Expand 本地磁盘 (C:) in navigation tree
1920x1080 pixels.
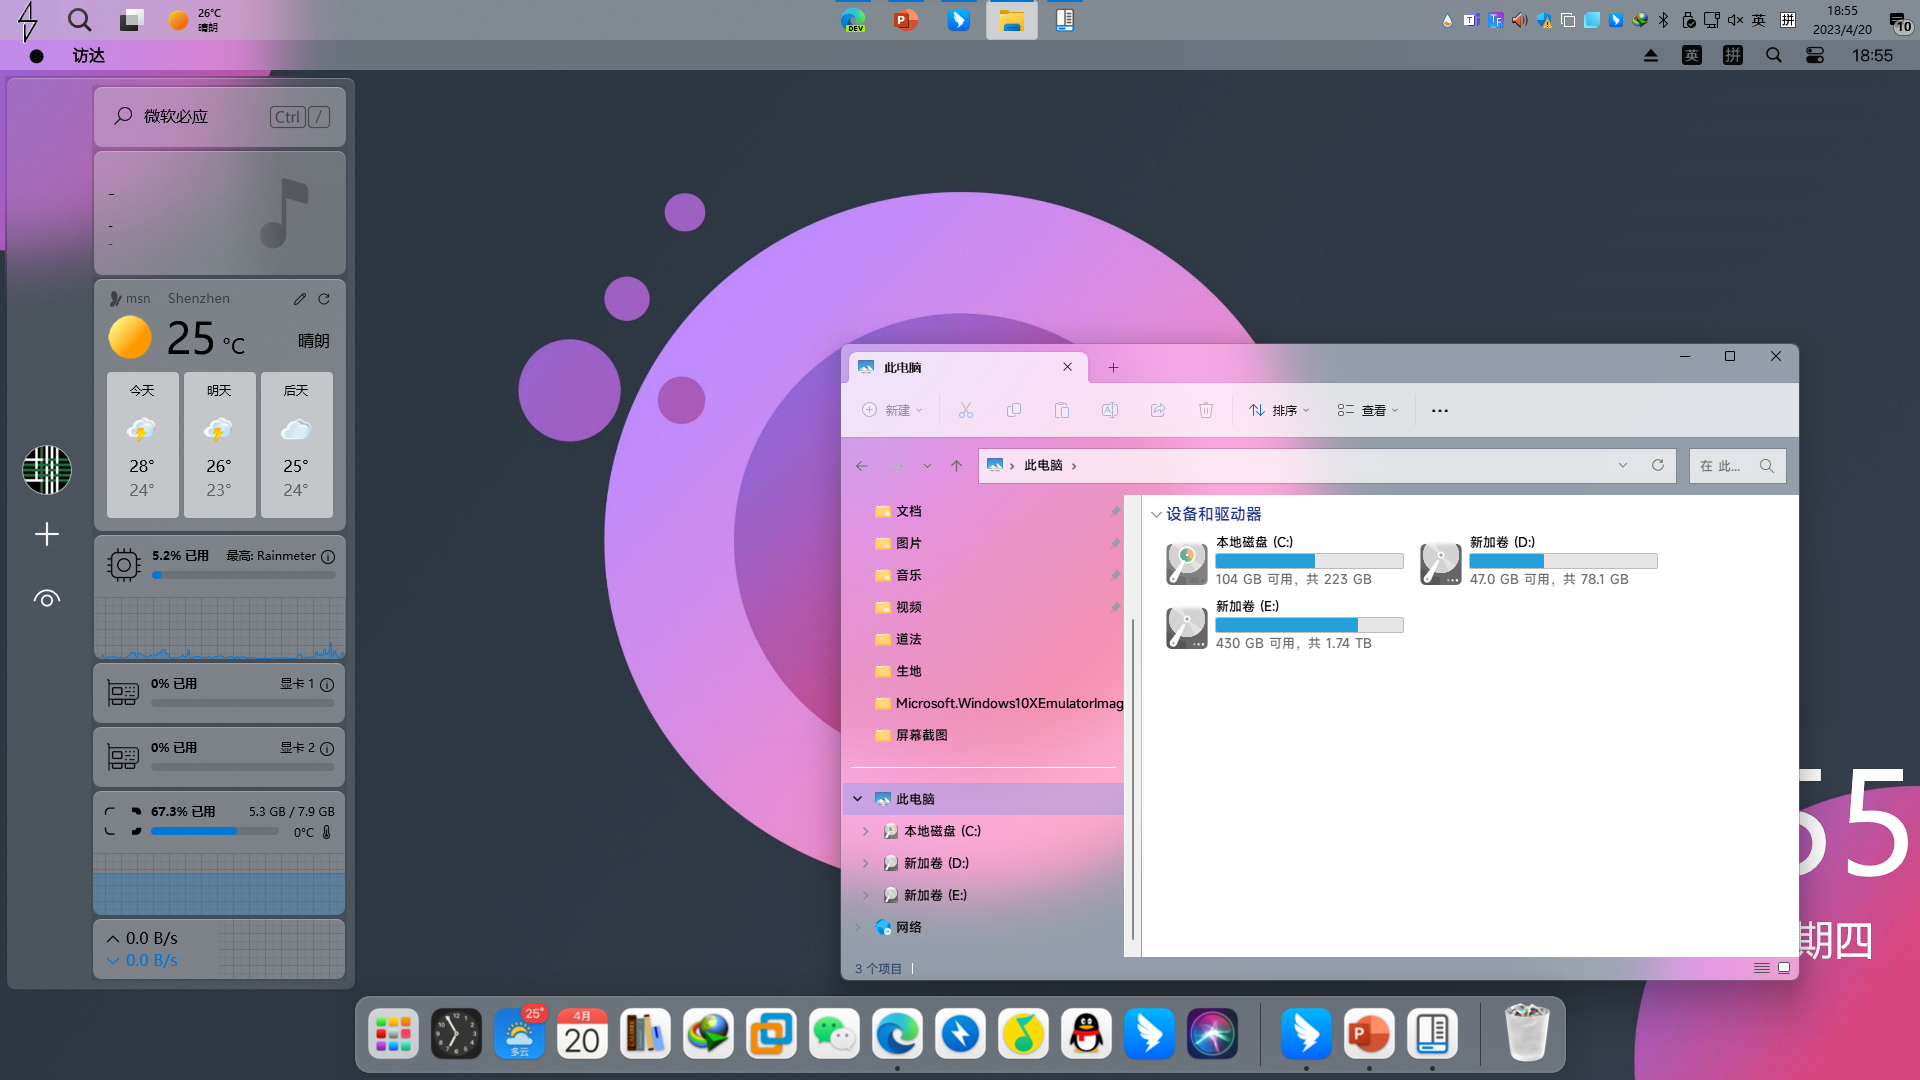tap(866, 831)
